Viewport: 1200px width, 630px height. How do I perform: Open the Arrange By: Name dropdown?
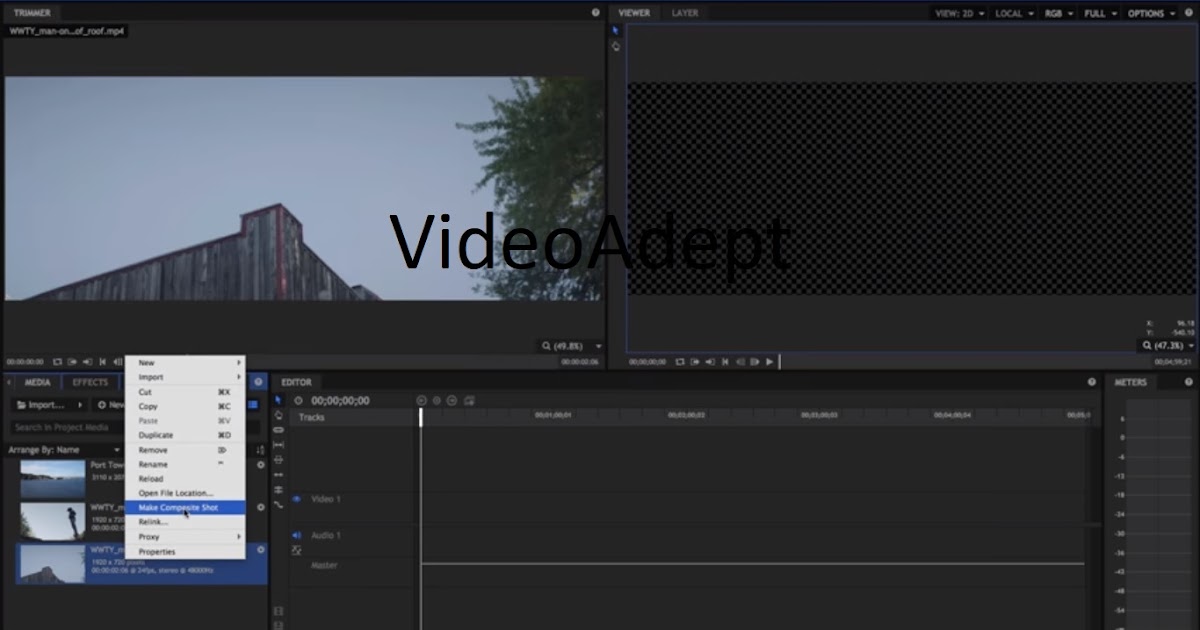64,450
